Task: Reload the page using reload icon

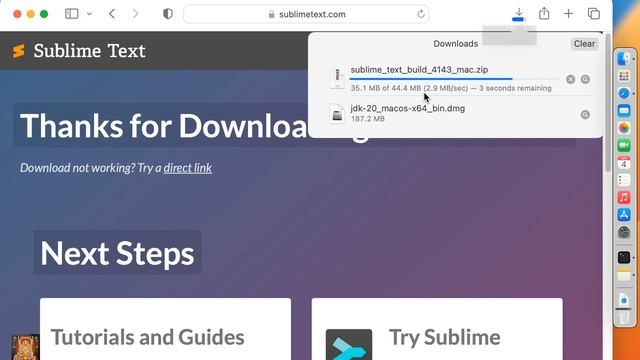Action: click(421, 14)
